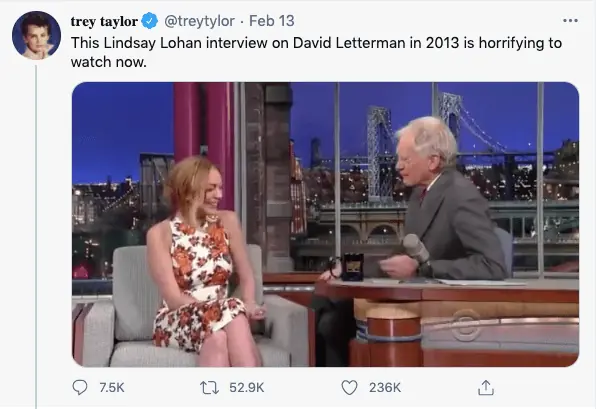
Task: Open the share upload icon
Action: point(485,387)
